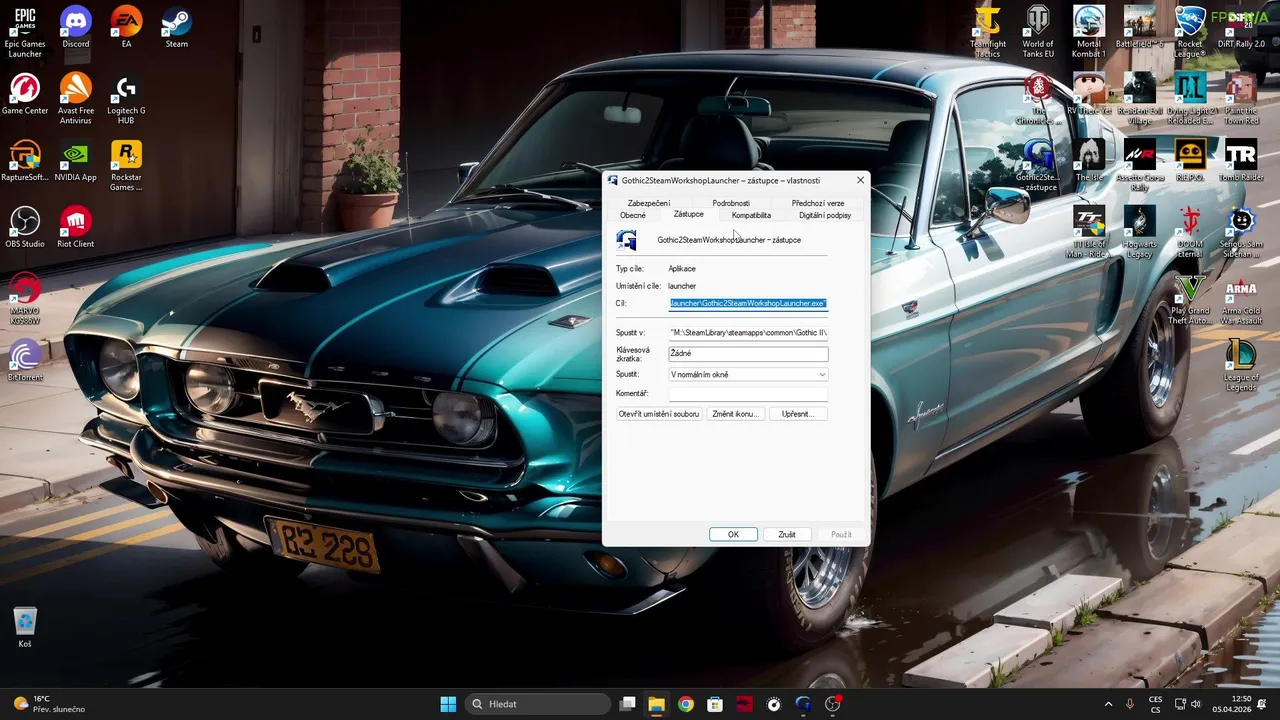Click the Změnit ikonu button
Image resolution: width=1280 pixels, height=720 pixels.
735,414
